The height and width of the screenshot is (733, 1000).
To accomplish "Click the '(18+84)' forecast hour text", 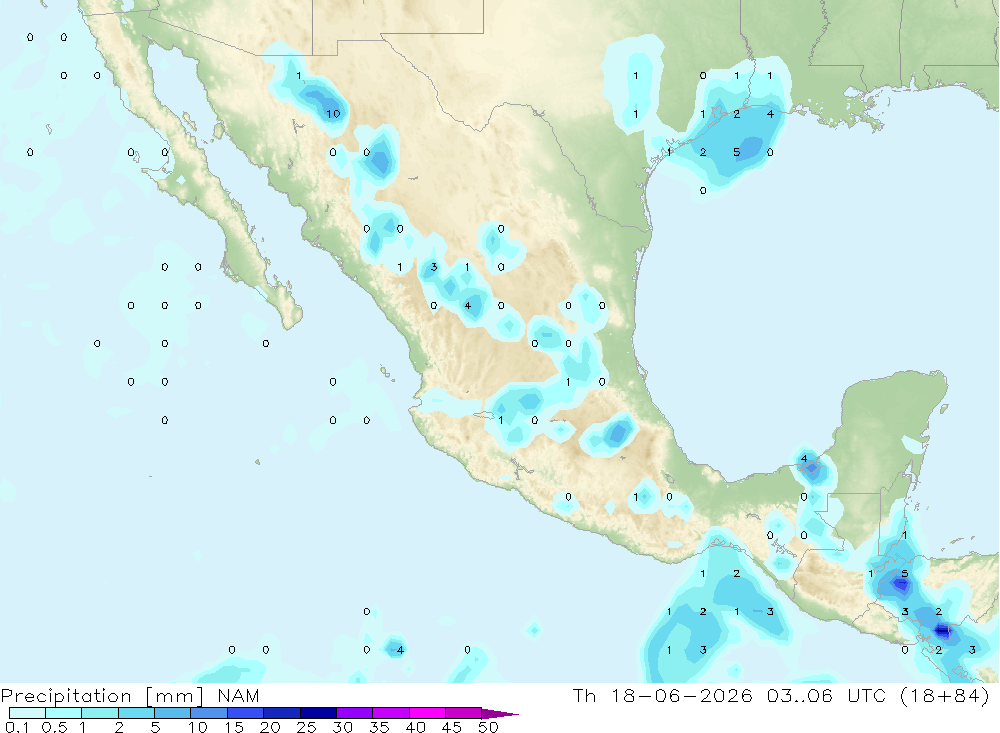I will pos(945,695).
